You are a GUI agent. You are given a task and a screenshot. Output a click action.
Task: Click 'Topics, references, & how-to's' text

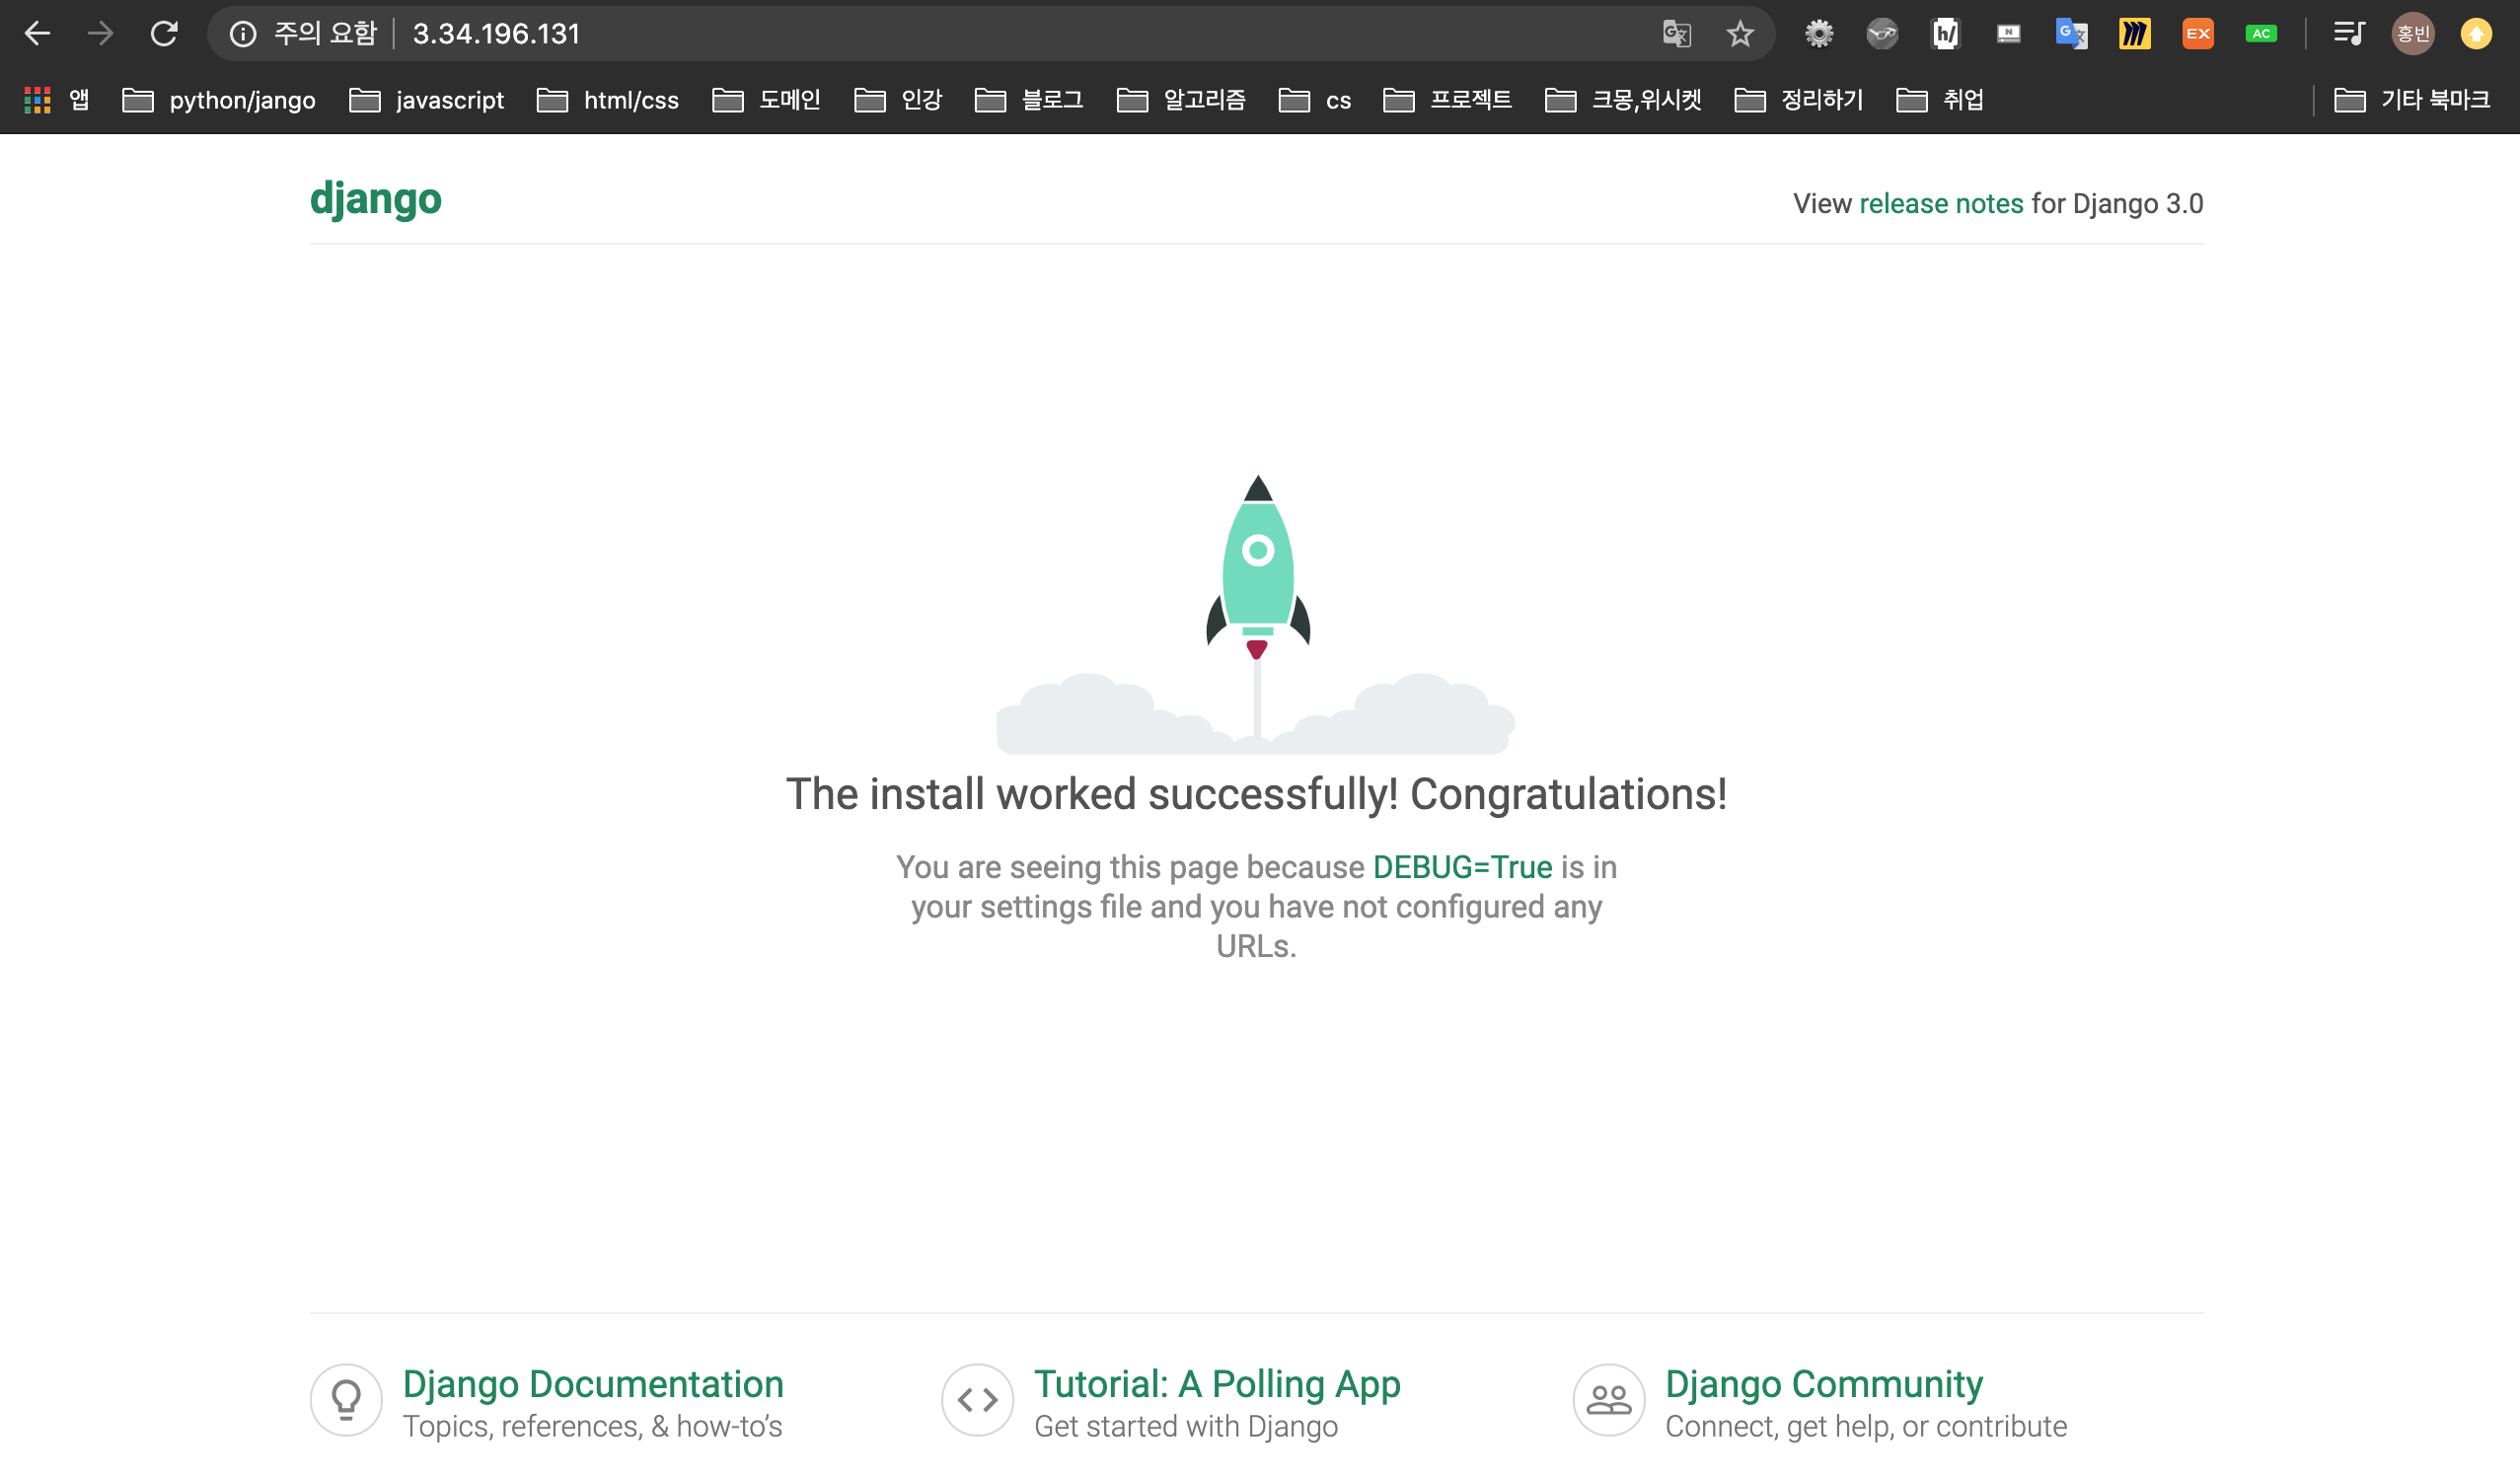pos(592,1426)
